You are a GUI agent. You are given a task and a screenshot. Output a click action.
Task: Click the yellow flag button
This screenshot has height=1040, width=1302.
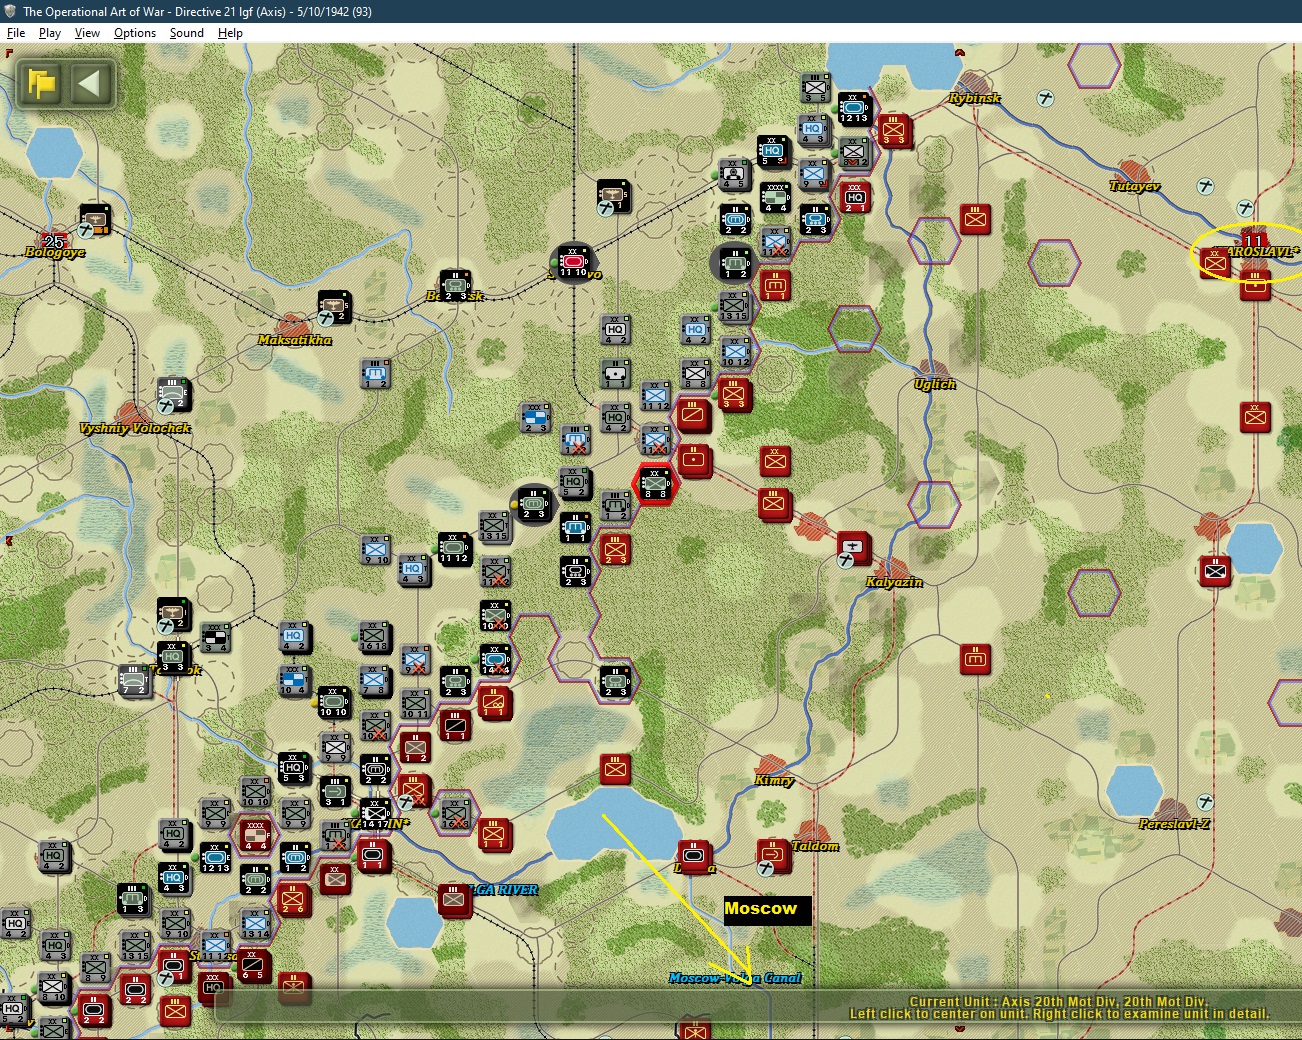(x=42, y=83)
